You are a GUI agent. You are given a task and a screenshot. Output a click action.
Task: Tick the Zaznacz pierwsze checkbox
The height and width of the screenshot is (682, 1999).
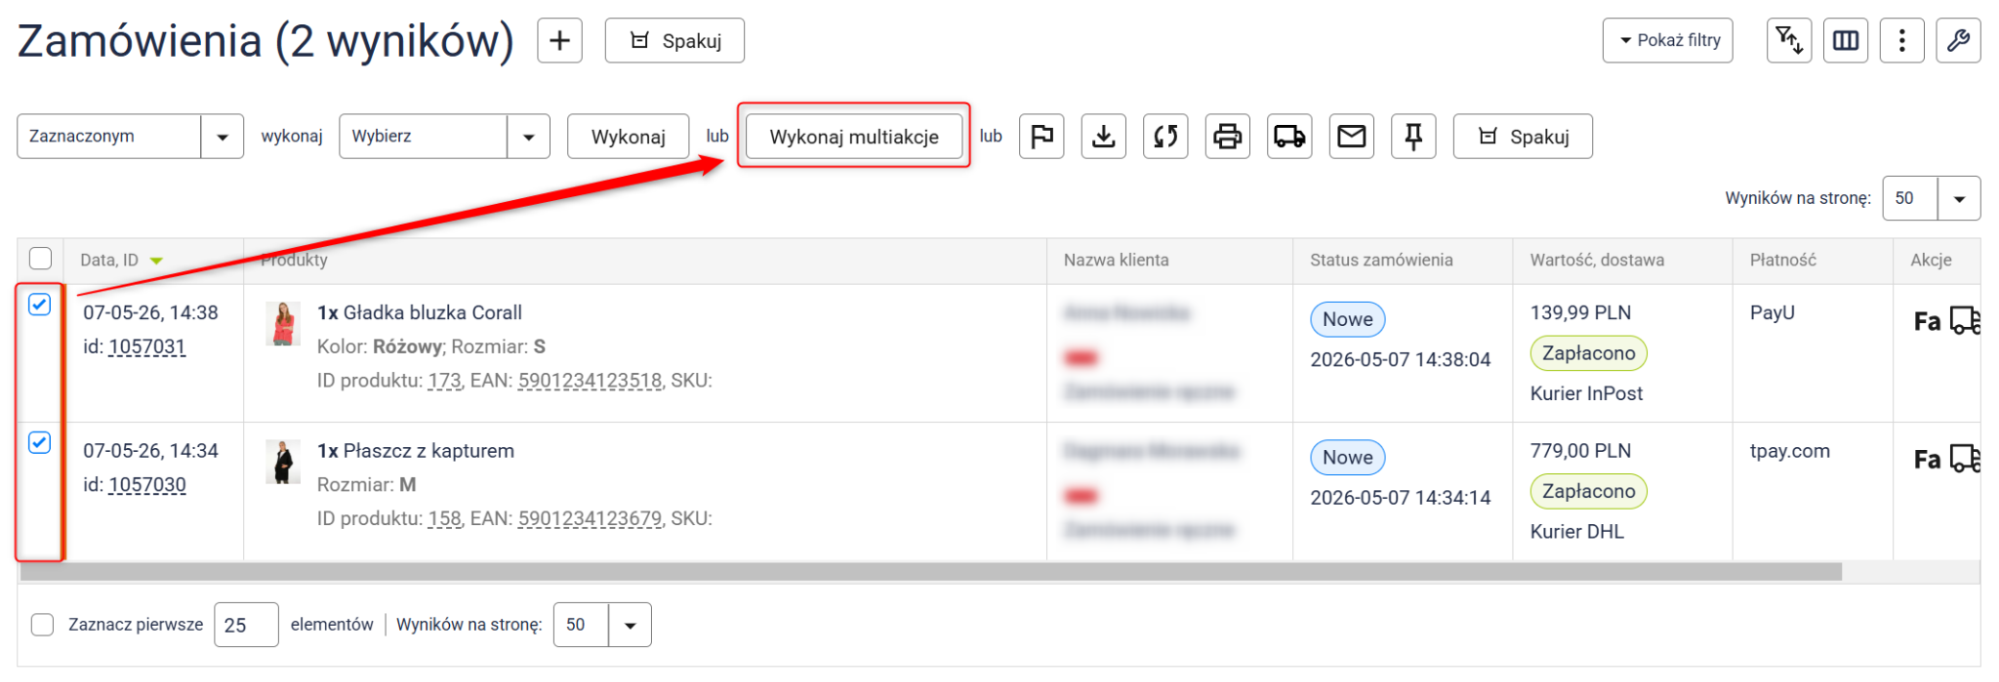tap(42, 625)
